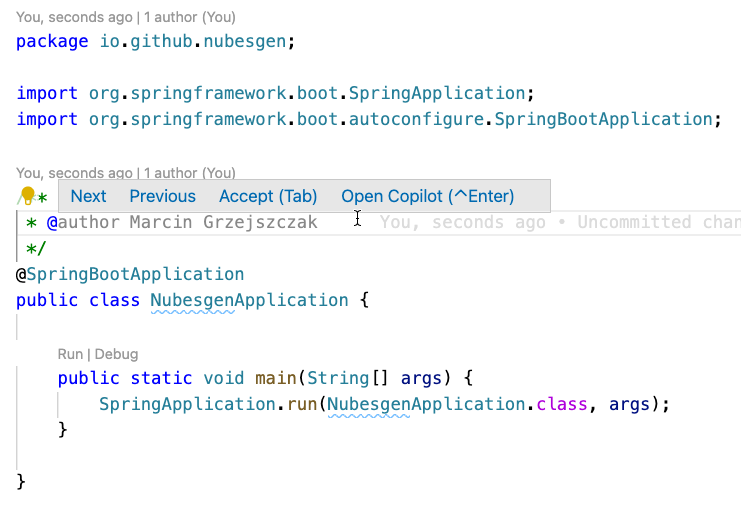
Task: Click the autoconfigure.SpringBootApplication import line
Action: tap(369, 119)
